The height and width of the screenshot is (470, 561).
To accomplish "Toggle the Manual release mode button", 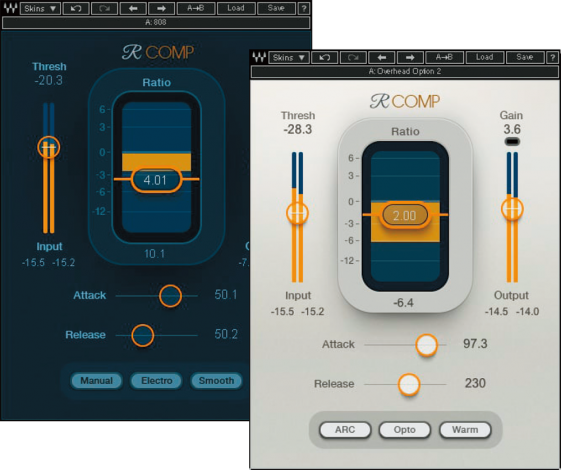I will (x=97, y=381).
